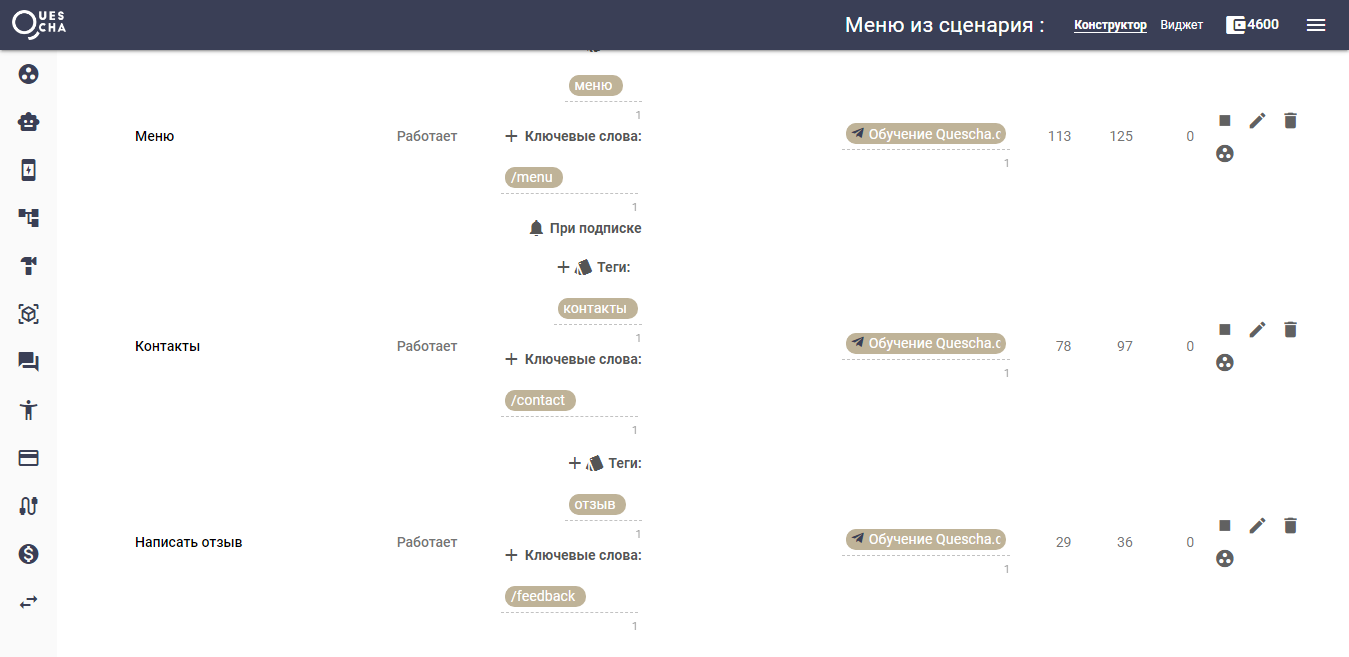Open the robot (bots) section in sidebar
Screen dimensions: 1349x657
[x=29, y=122]
